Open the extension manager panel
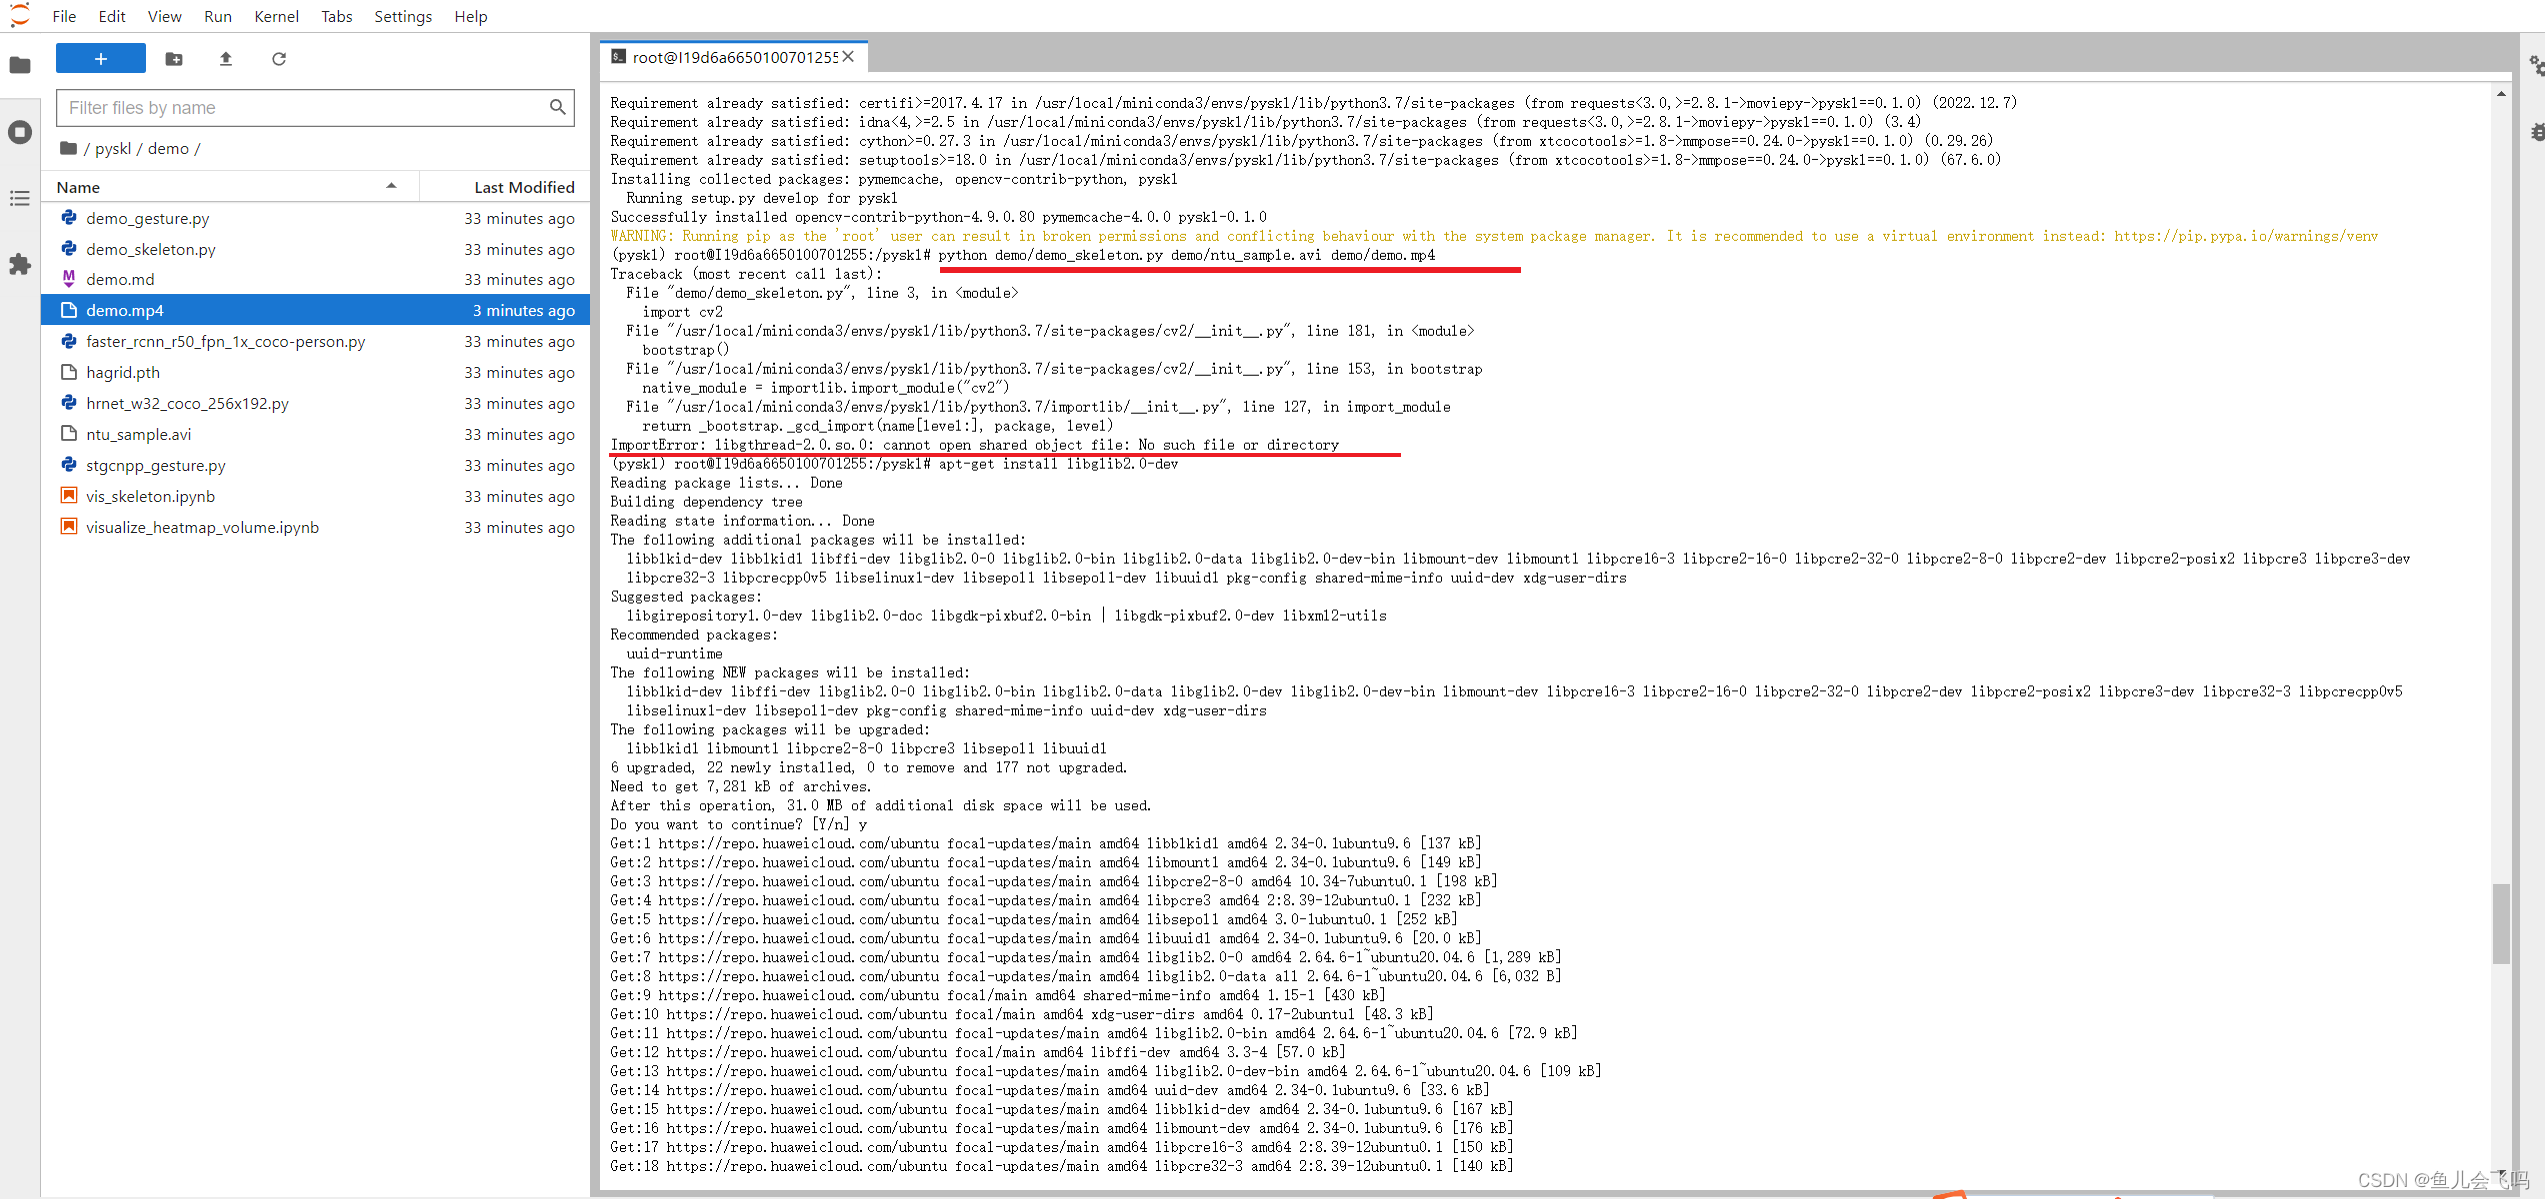2545x1199 pixels. 20,264
